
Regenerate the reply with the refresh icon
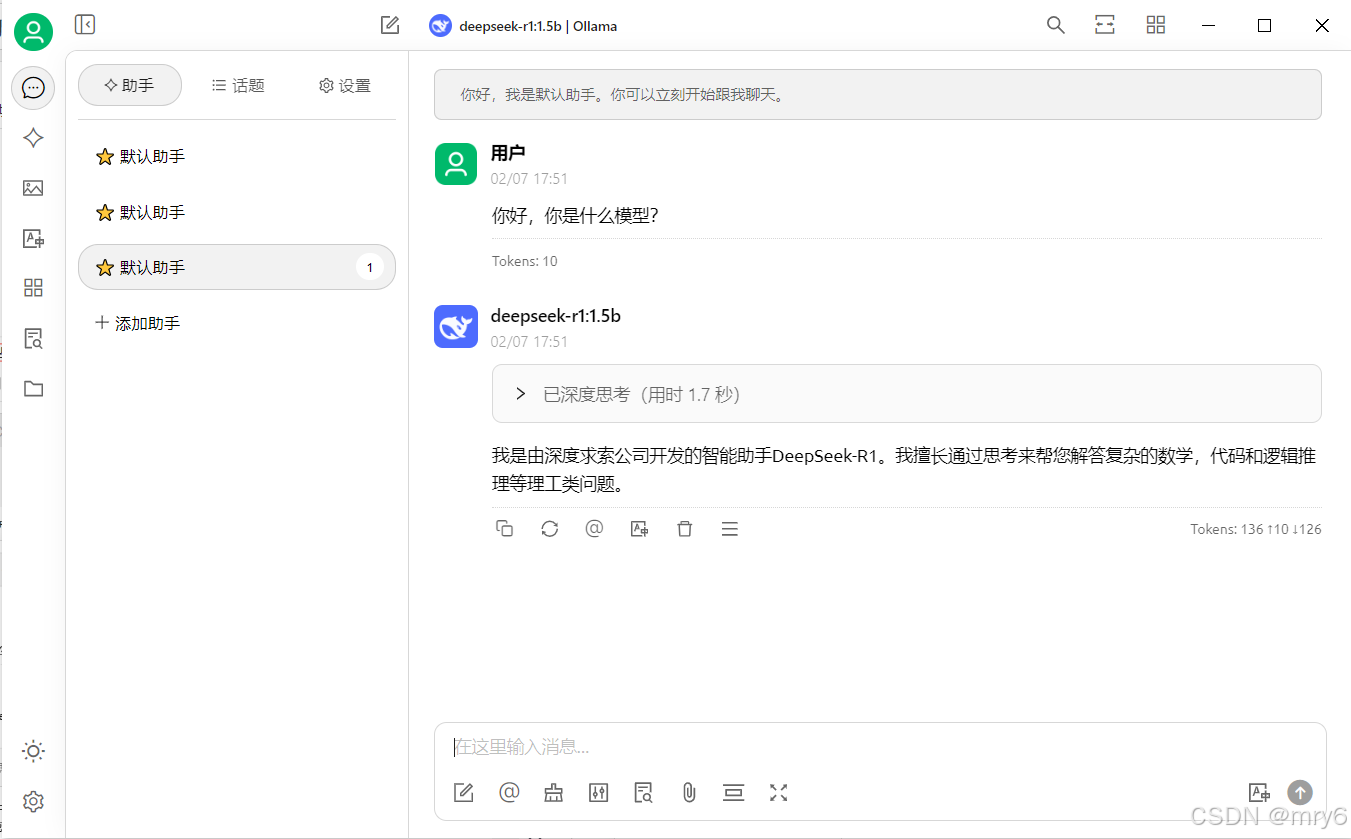pyautogui.click(x=550, y=529)
